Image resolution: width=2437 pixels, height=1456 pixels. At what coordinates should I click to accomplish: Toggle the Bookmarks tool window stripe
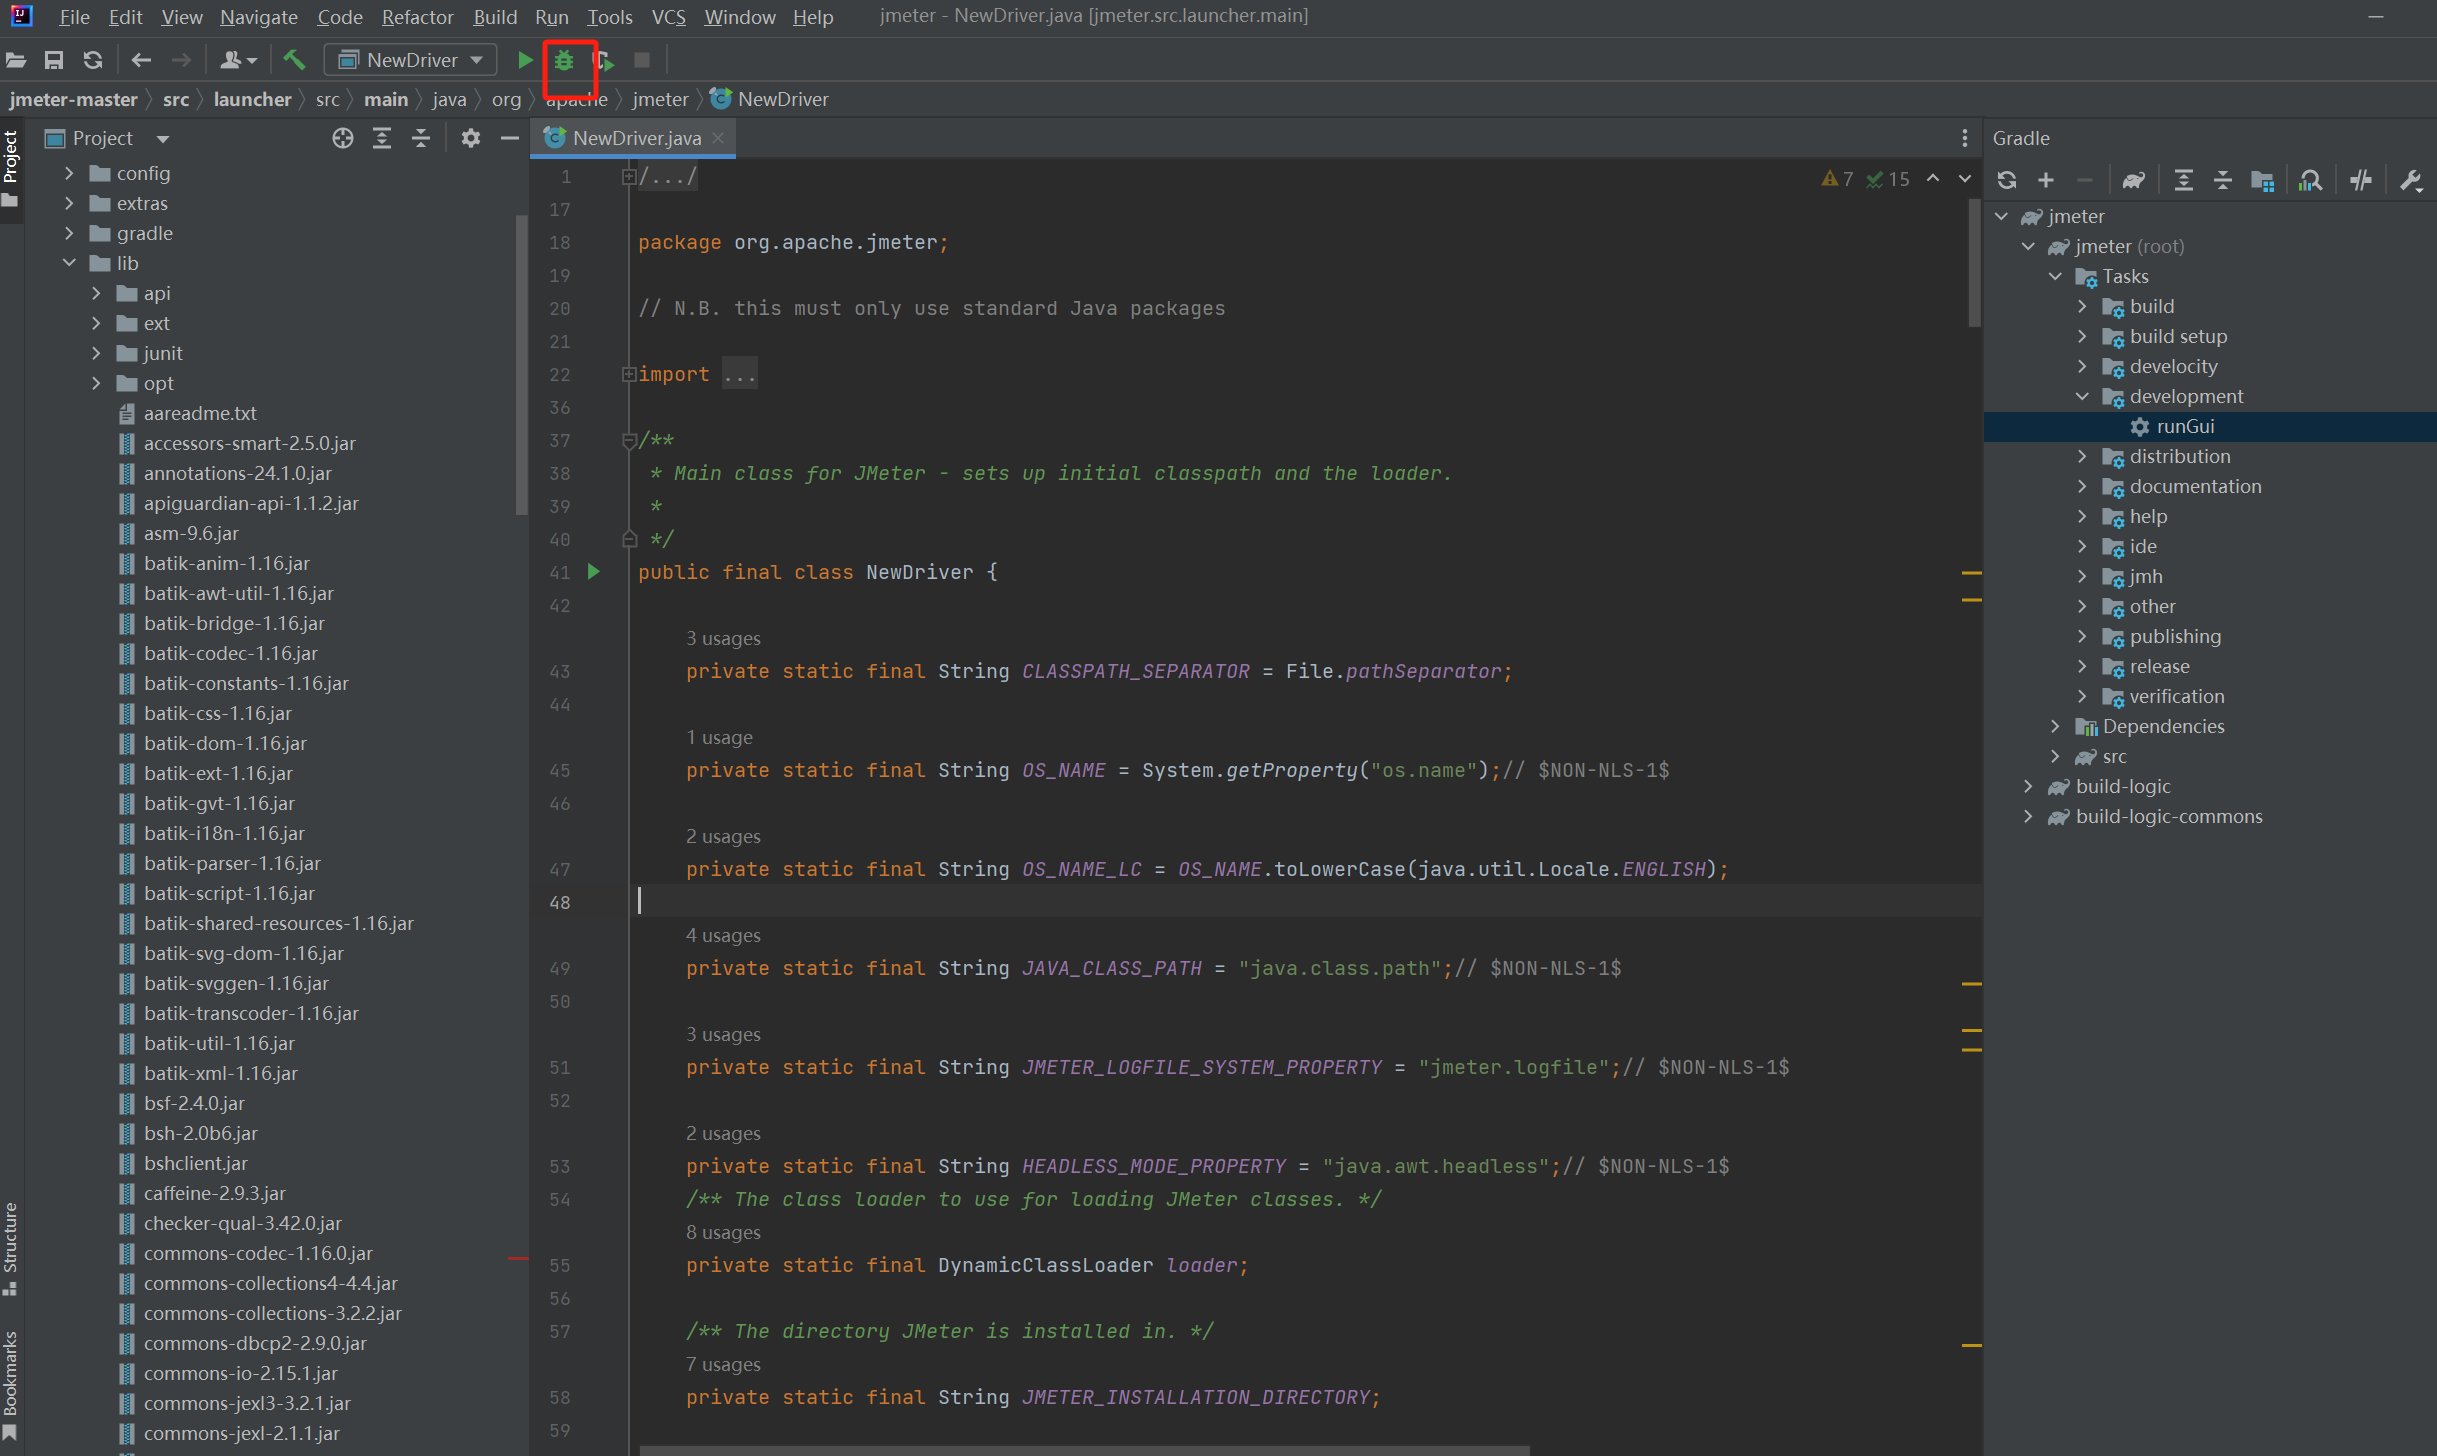click(x=11, y=1382)
